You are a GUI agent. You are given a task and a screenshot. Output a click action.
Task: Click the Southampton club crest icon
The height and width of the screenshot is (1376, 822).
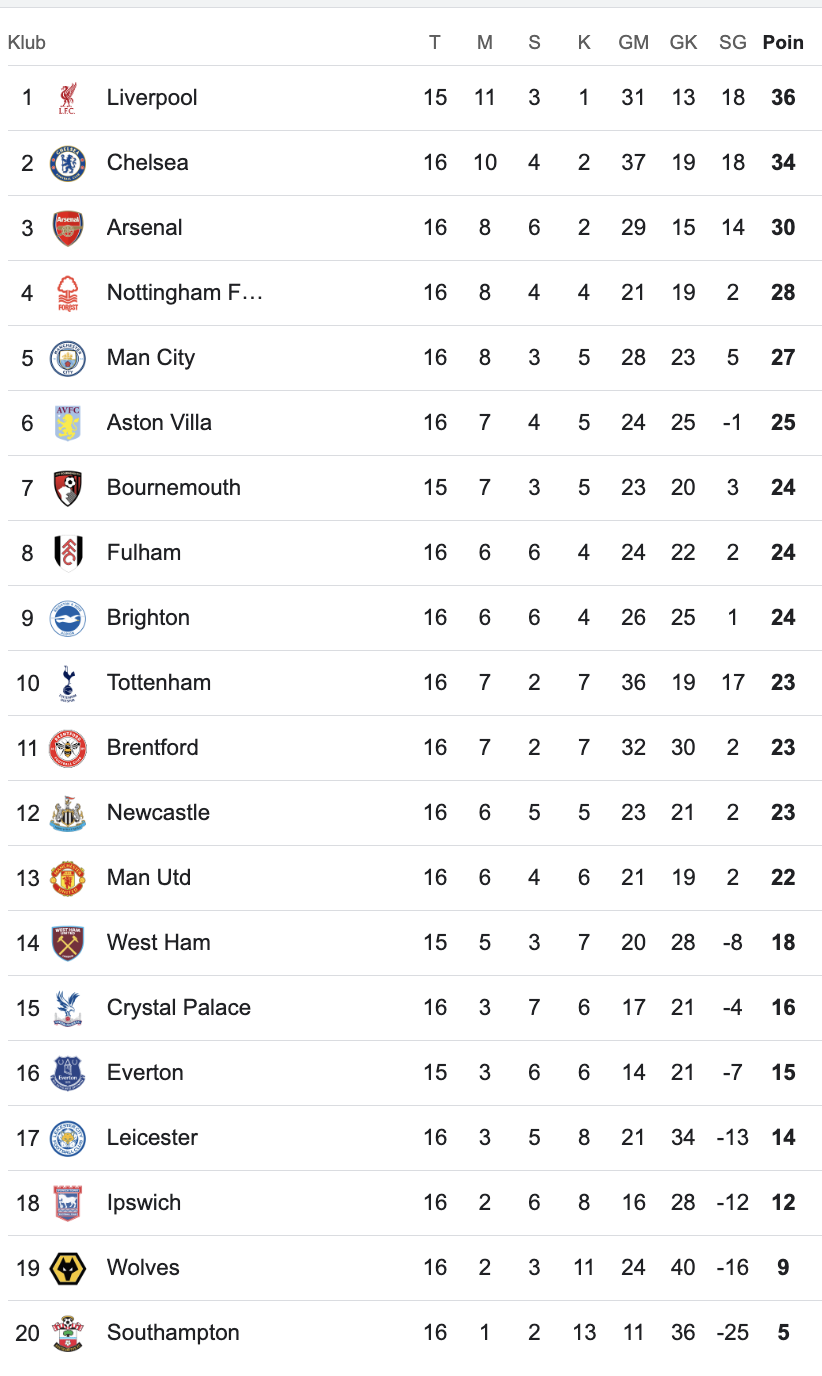tap(67, 1333)
